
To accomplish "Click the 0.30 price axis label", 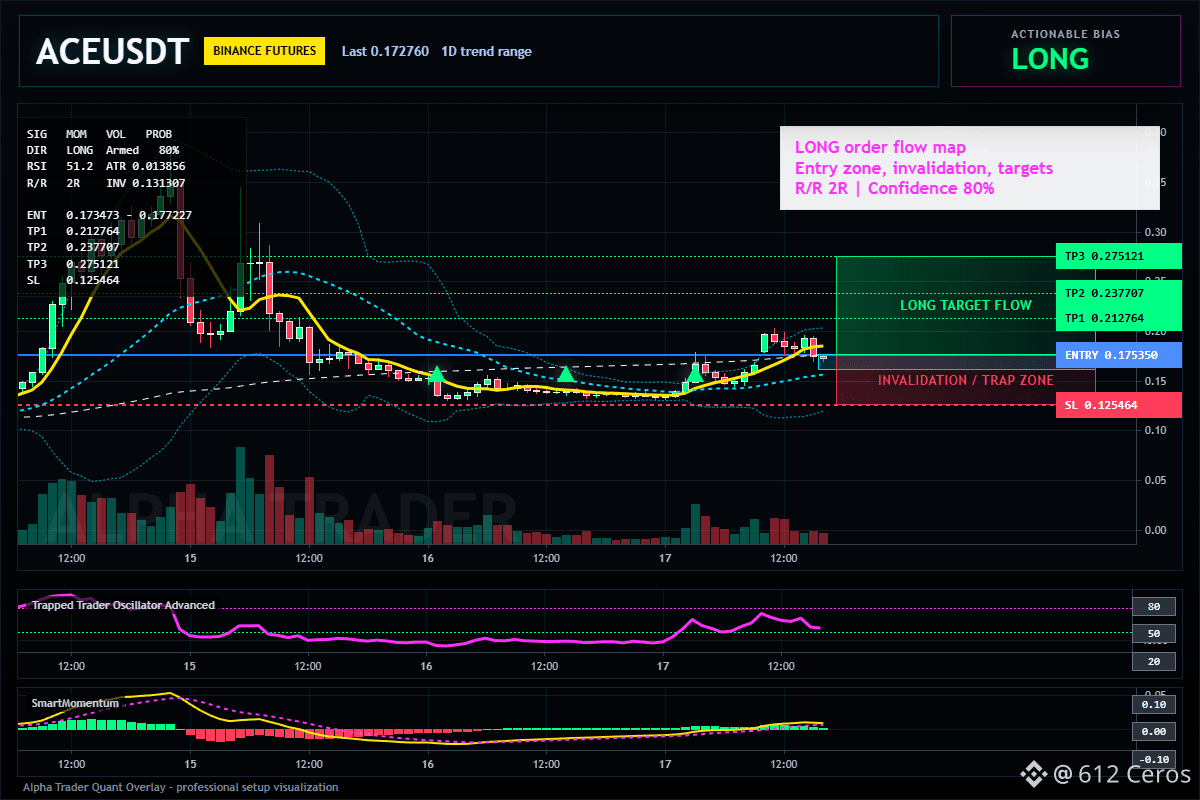I will coord(1155,231).
